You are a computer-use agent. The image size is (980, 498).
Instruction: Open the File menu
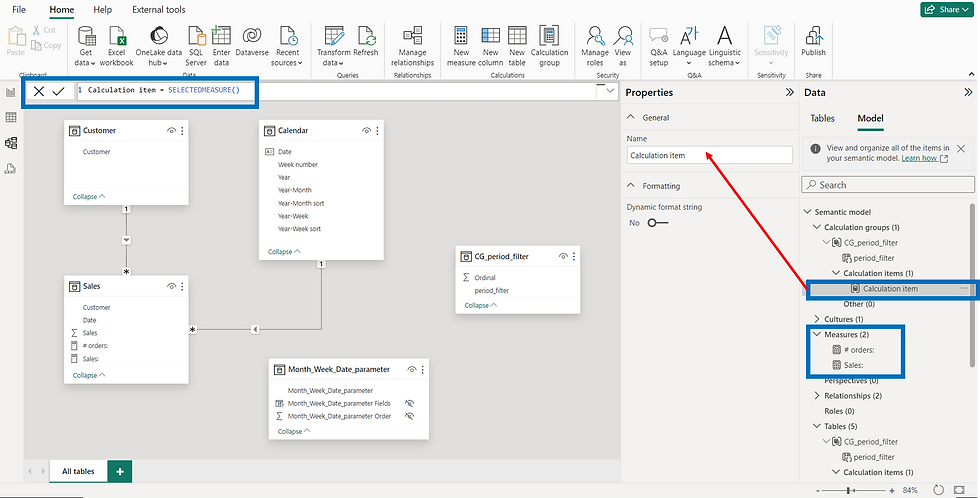click(x=19, y=9)
